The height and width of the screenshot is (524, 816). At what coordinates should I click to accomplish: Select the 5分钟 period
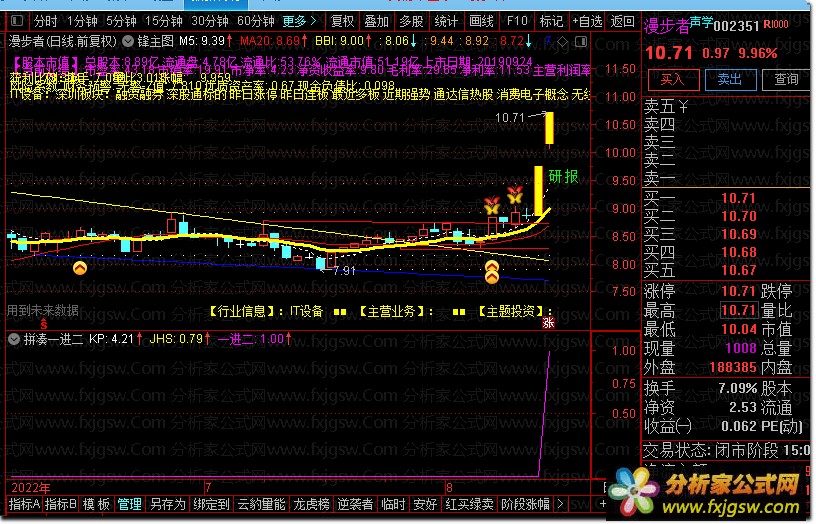121,21
